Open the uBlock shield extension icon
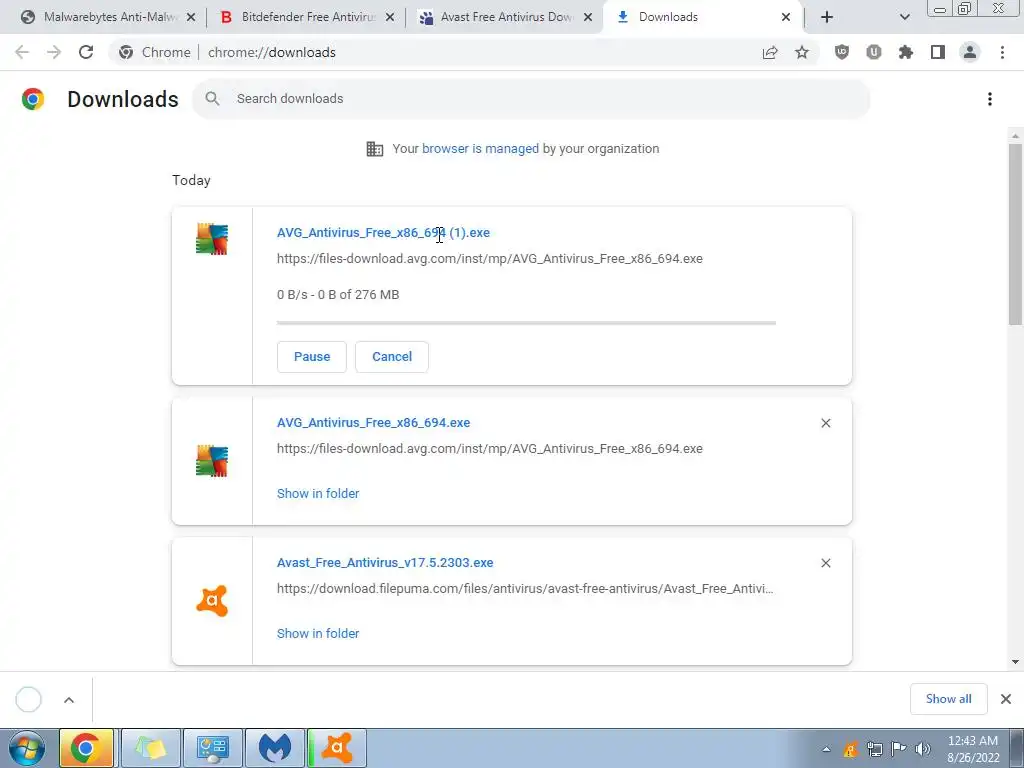Viewport: 1024px width, 768px height. pyautogui.click(x=842, y=52)
